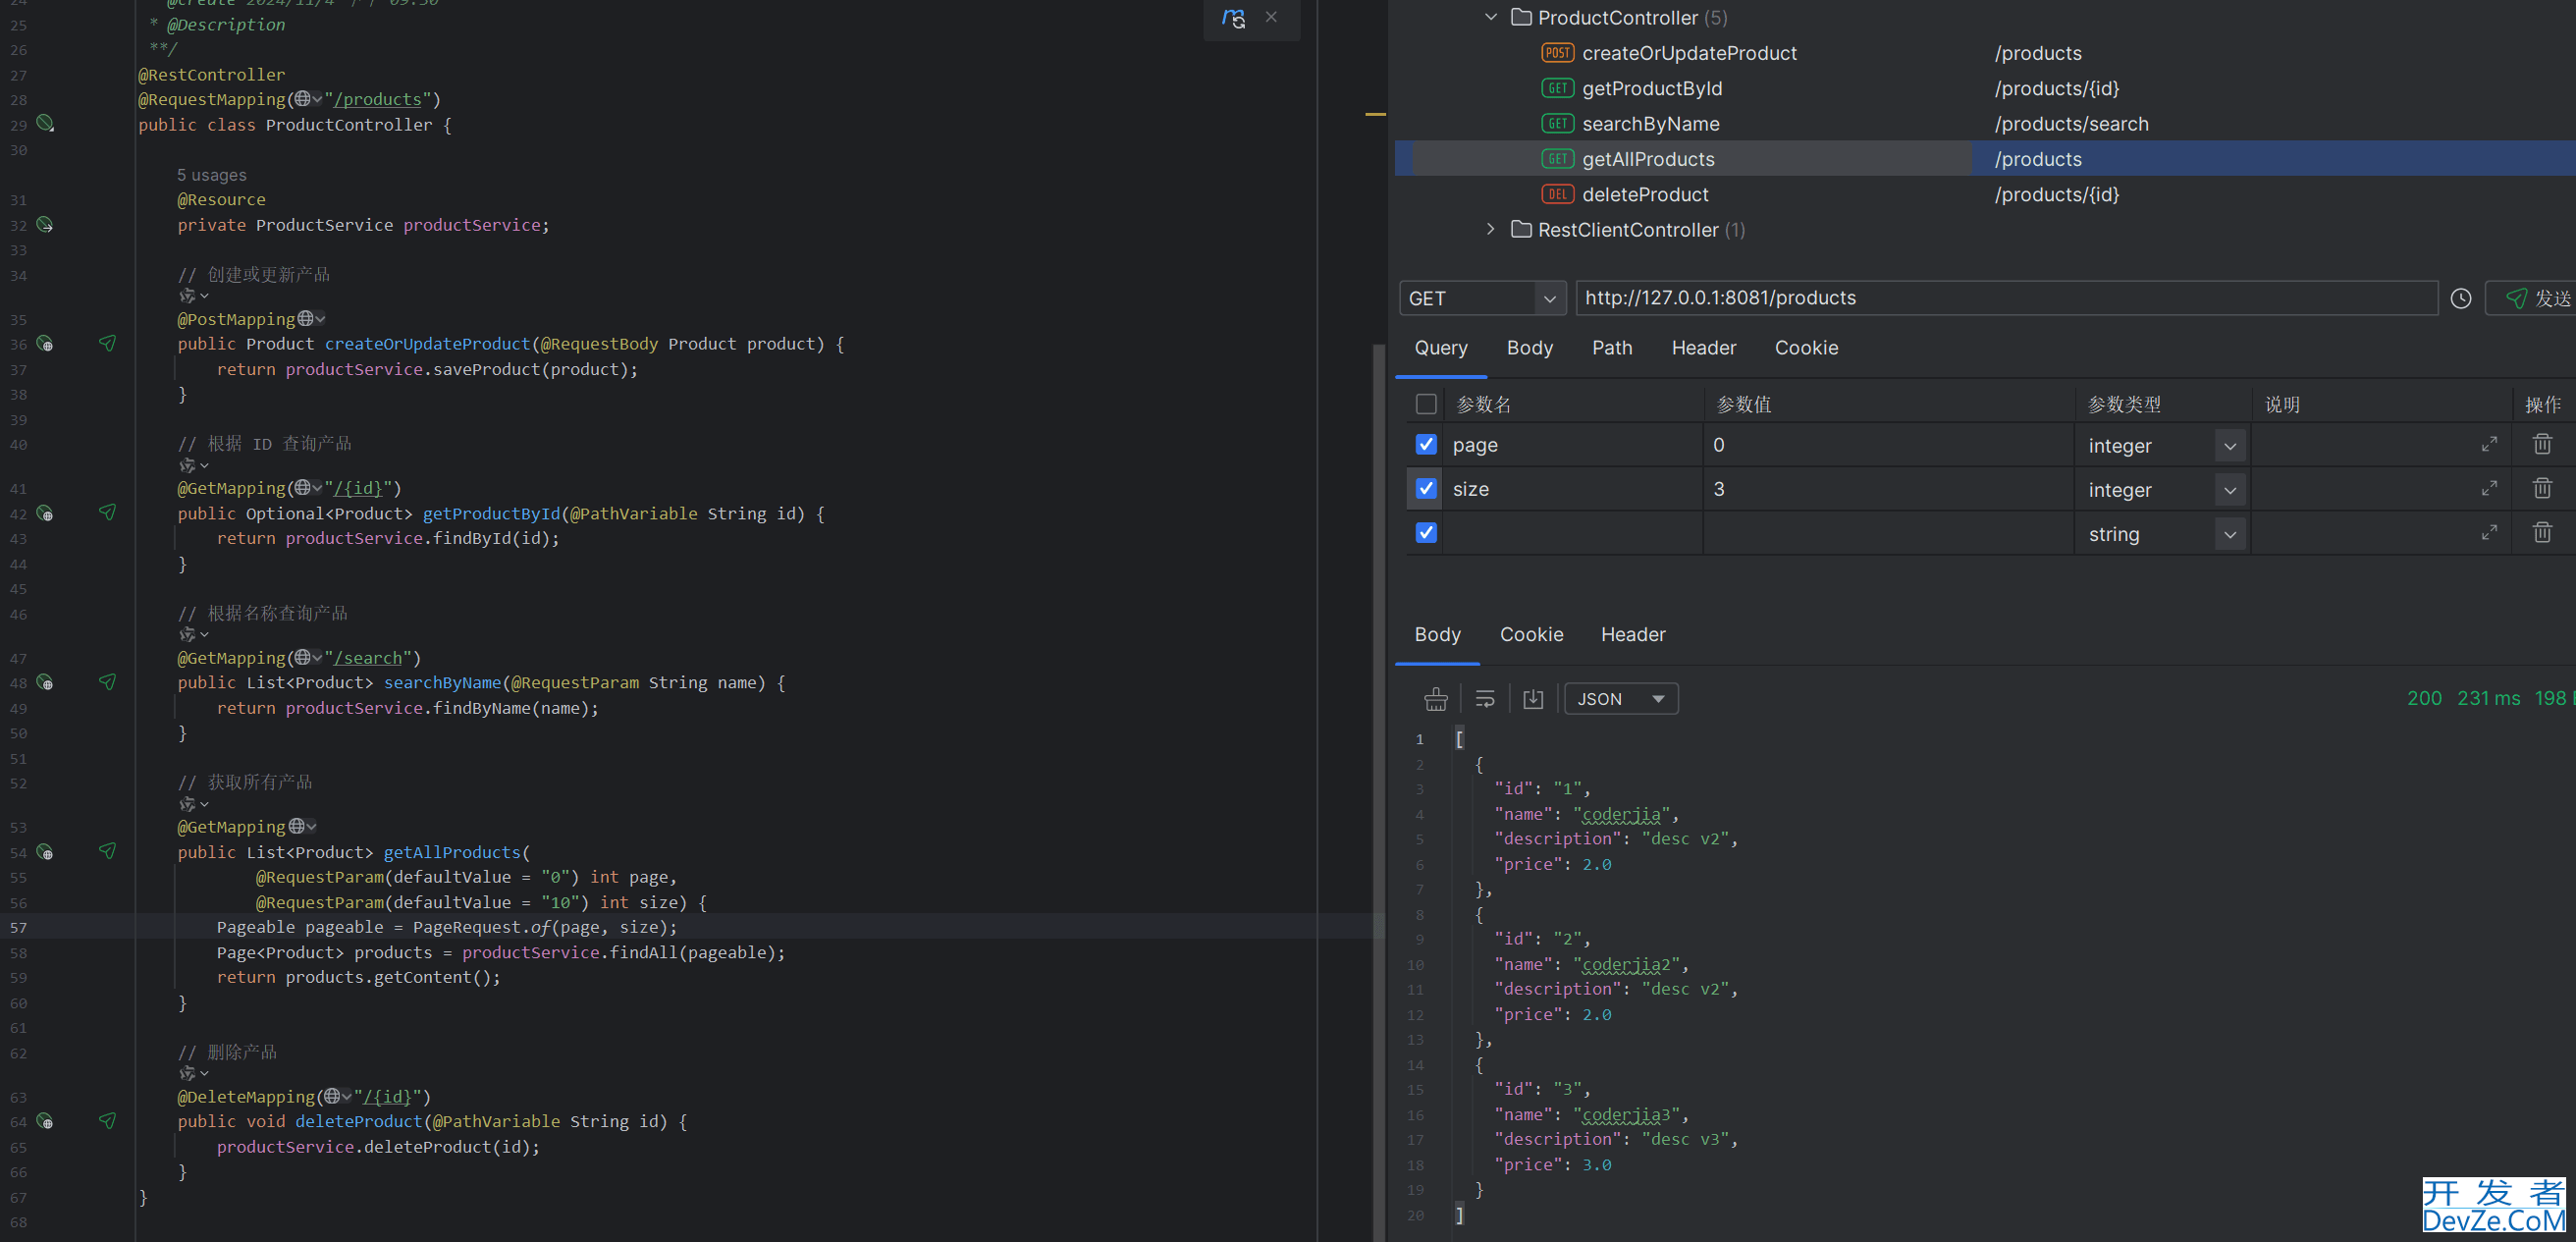Click the '5 usages' hint link
Screen dimensions: 2576x1242
coord(212,175)
